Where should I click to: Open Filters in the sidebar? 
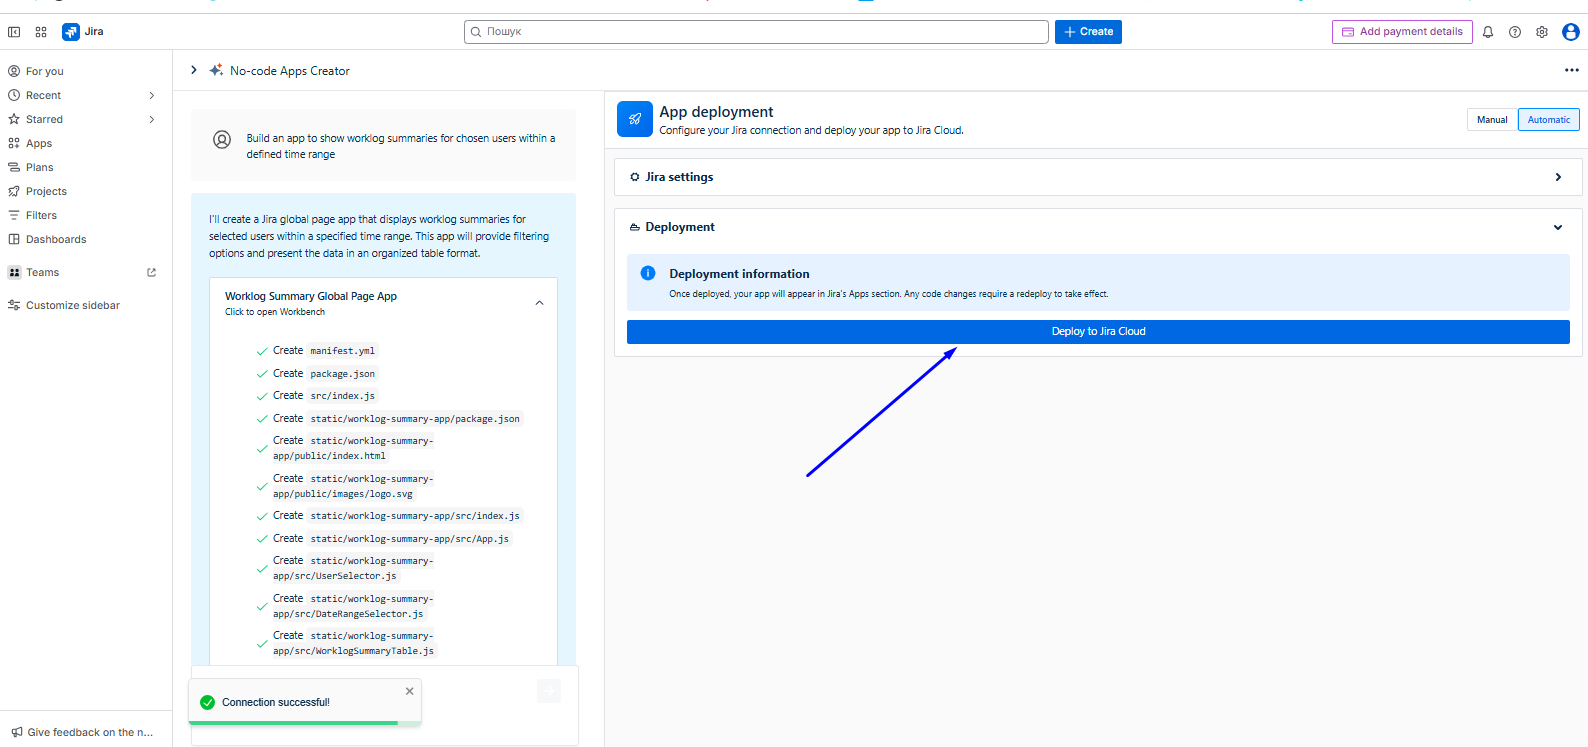[x=41, y=215]
